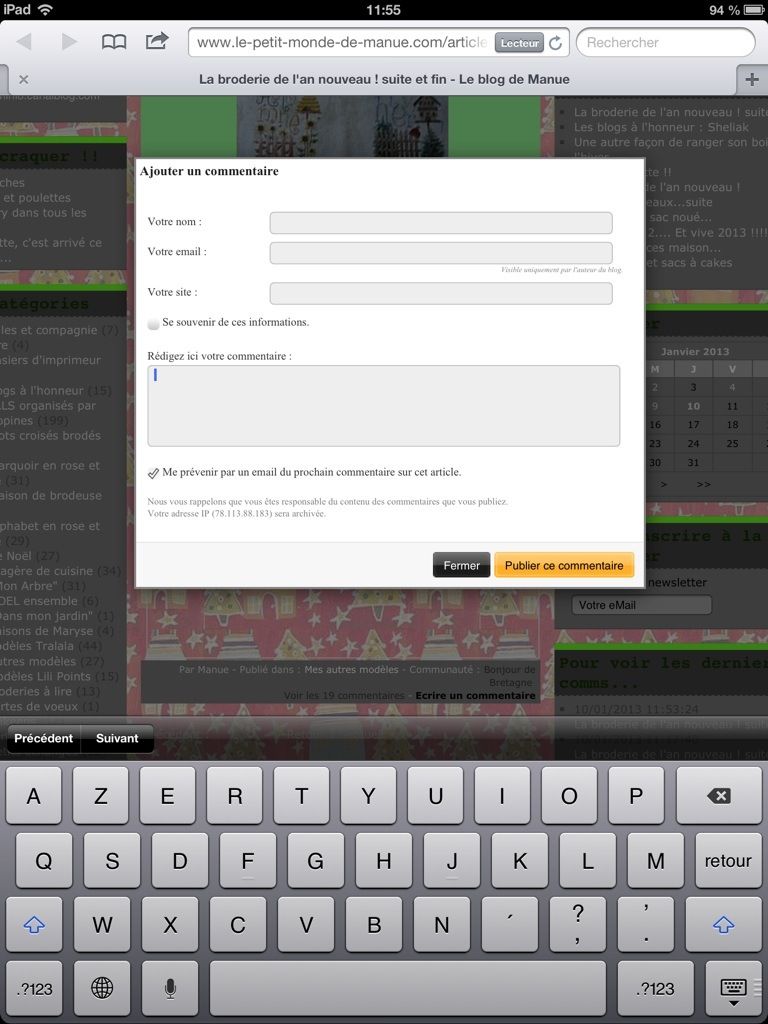Tap the retour key
This screenshot has width=768, height=1024.
point(728,861)
